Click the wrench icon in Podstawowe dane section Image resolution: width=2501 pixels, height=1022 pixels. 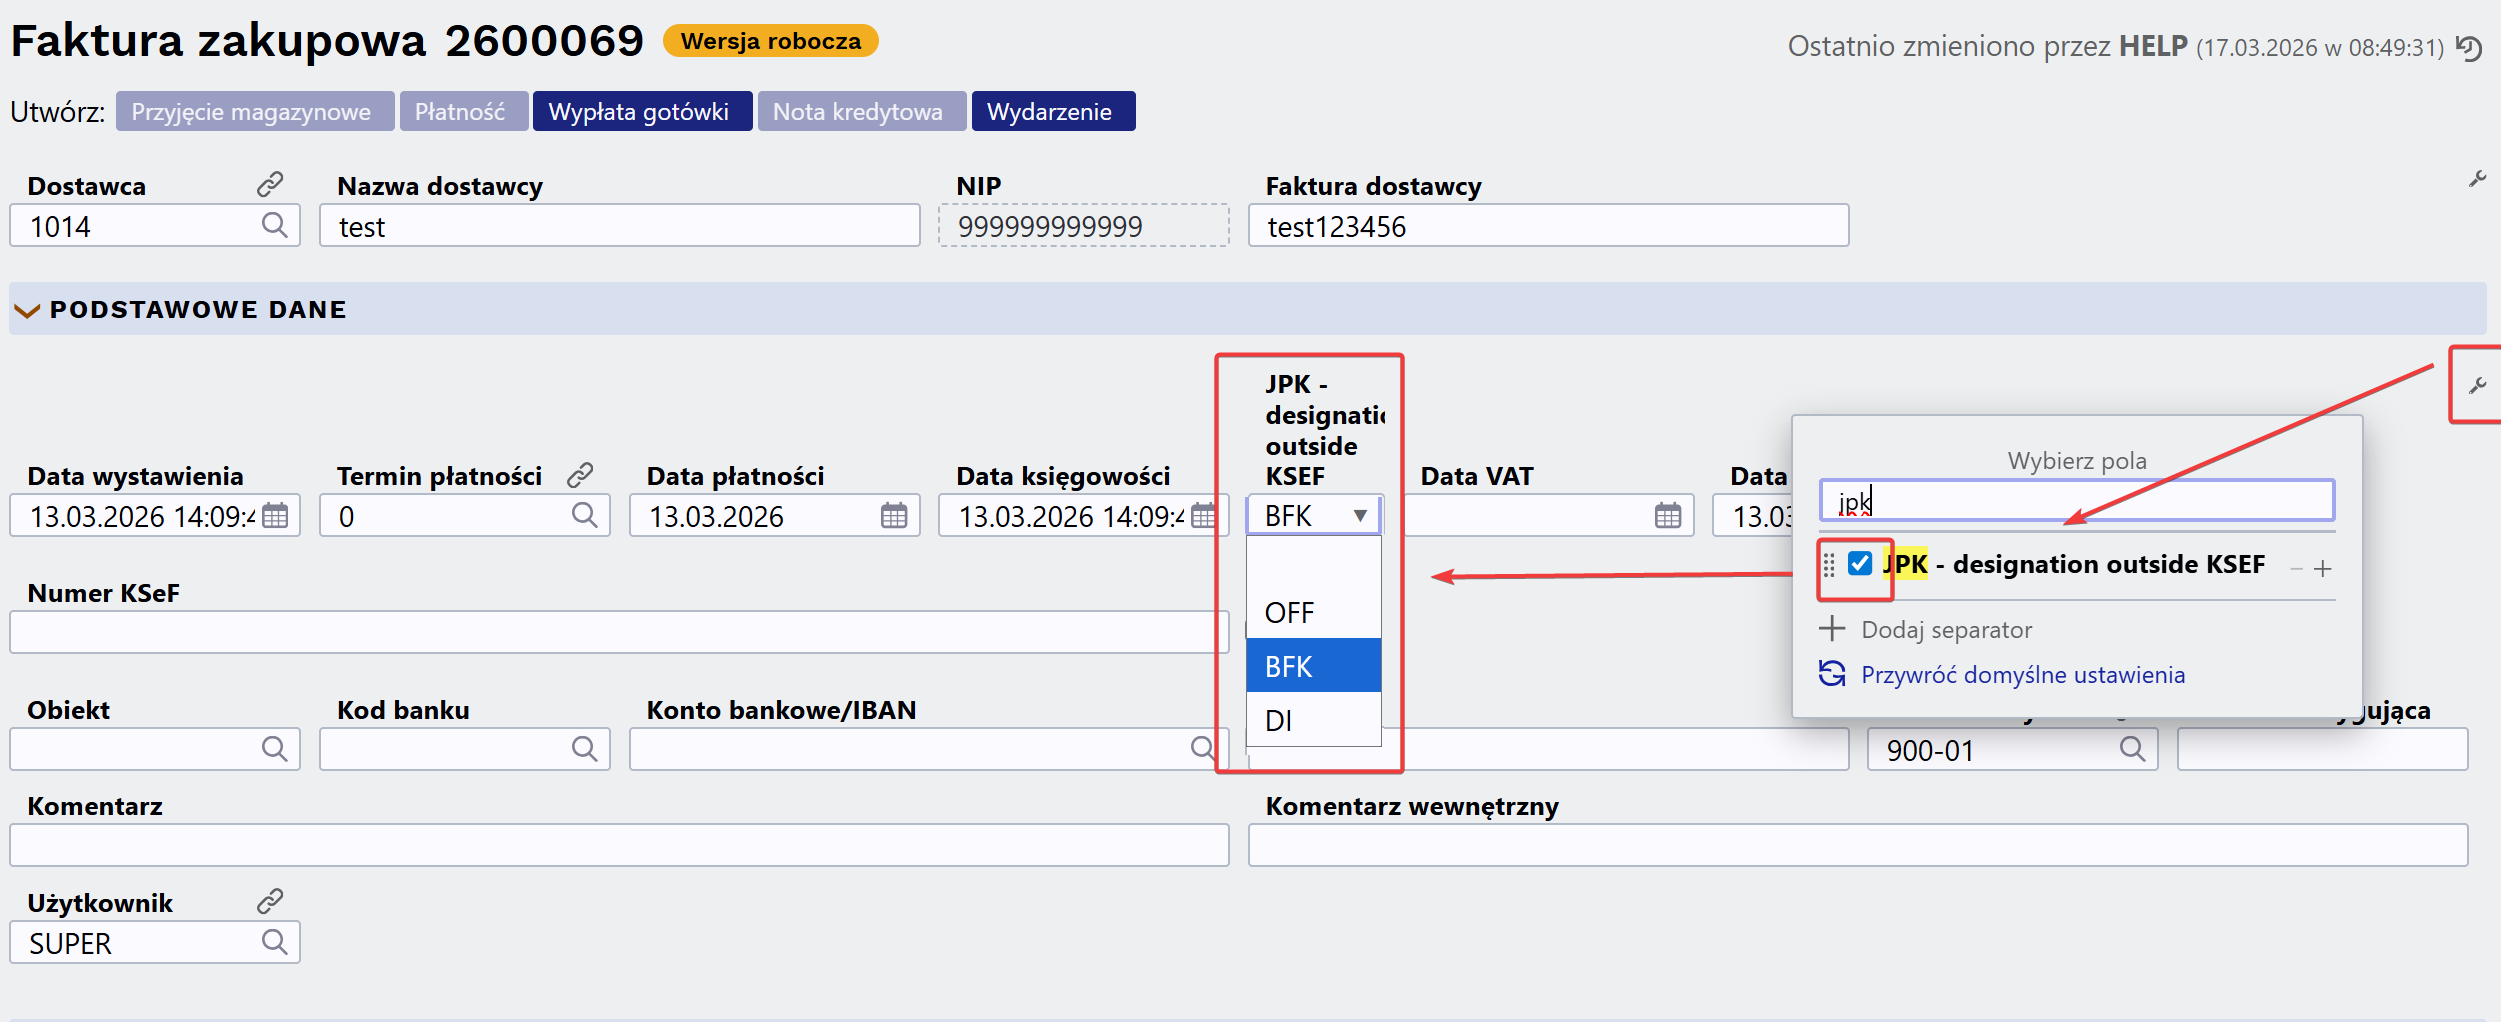point(2477,386)
